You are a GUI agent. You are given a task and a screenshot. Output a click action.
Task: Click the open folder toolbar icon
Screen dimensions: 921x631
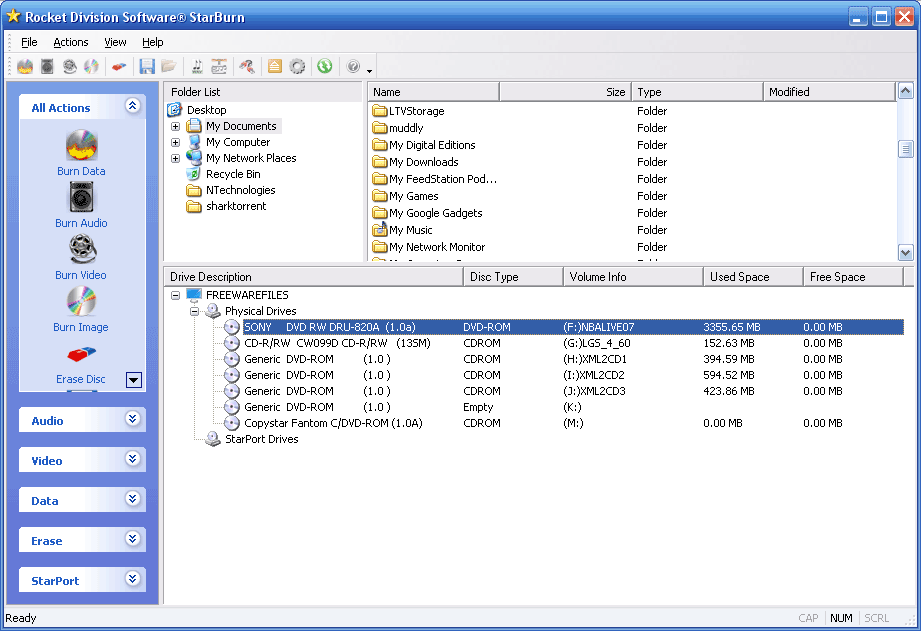(x=169, y=66)
